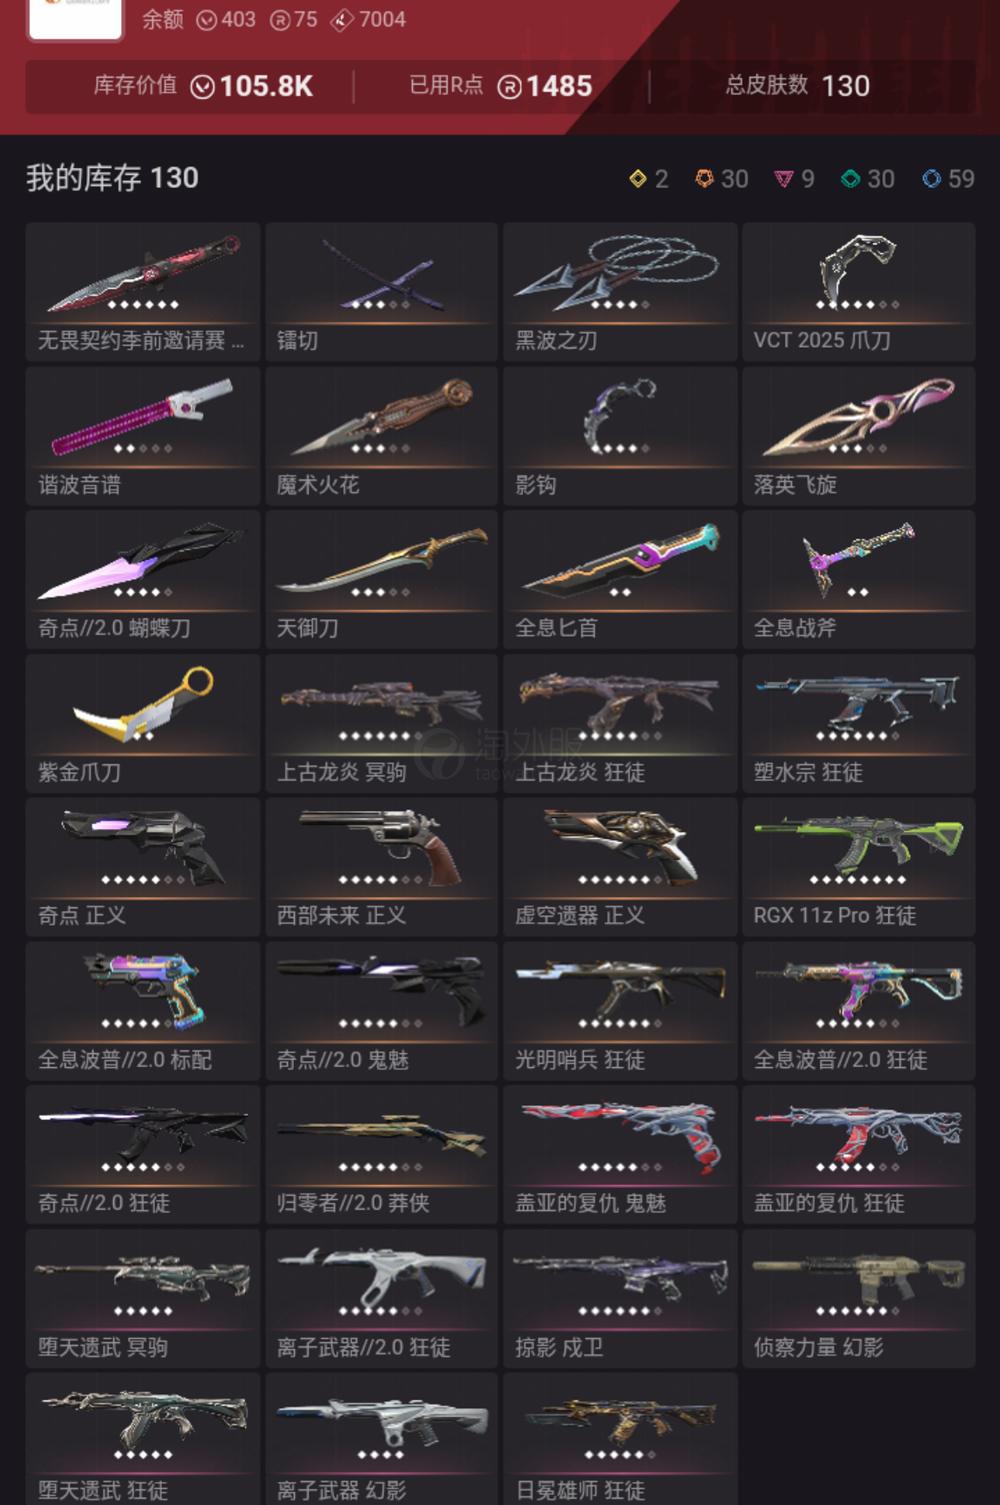This screenshot has height=1505, width=1000.
Task: Click the 库存价值 105.8K stat
Action: click(x=203, y=86)
